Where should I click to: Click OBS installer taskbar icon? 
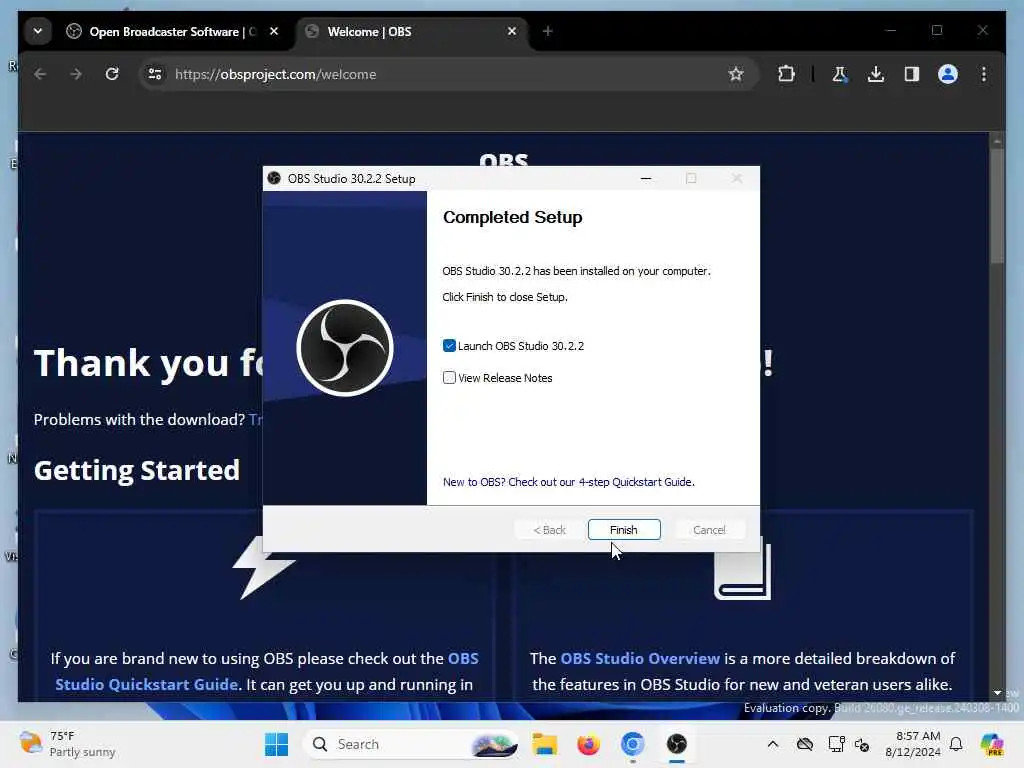[677, 744]
